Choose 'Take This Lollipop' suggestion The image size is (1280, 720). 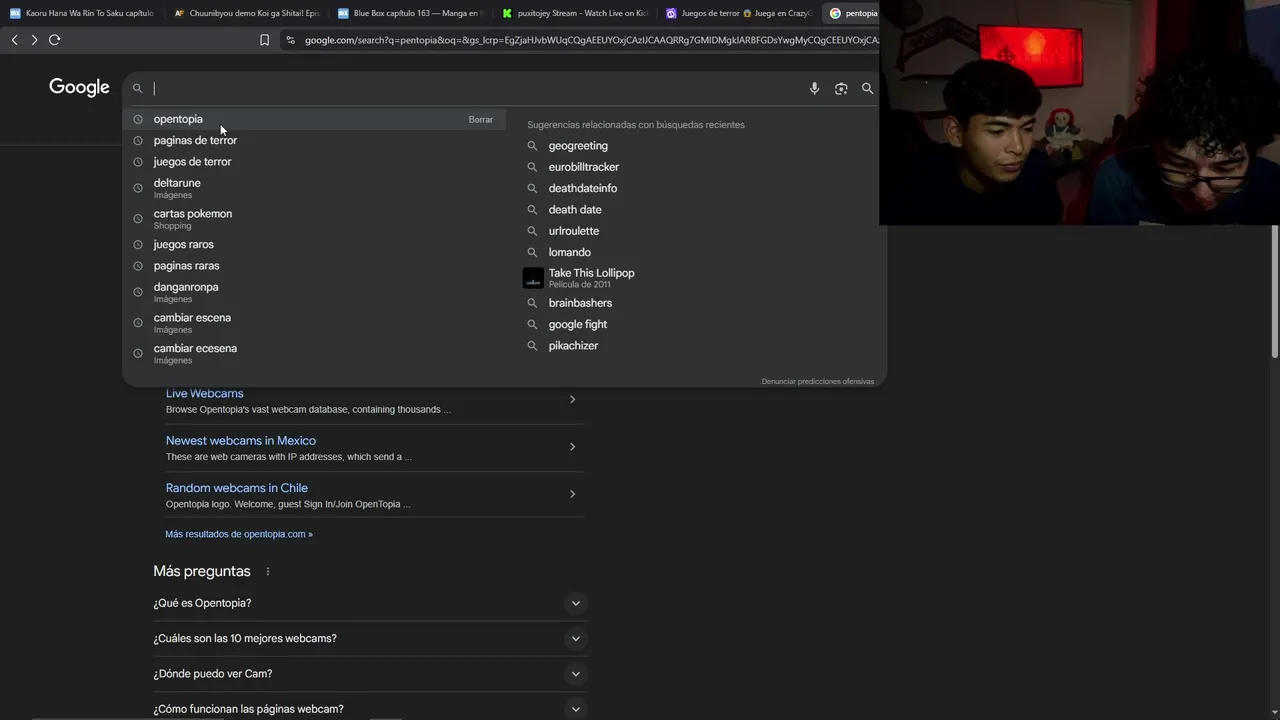[x=591, y=278]
